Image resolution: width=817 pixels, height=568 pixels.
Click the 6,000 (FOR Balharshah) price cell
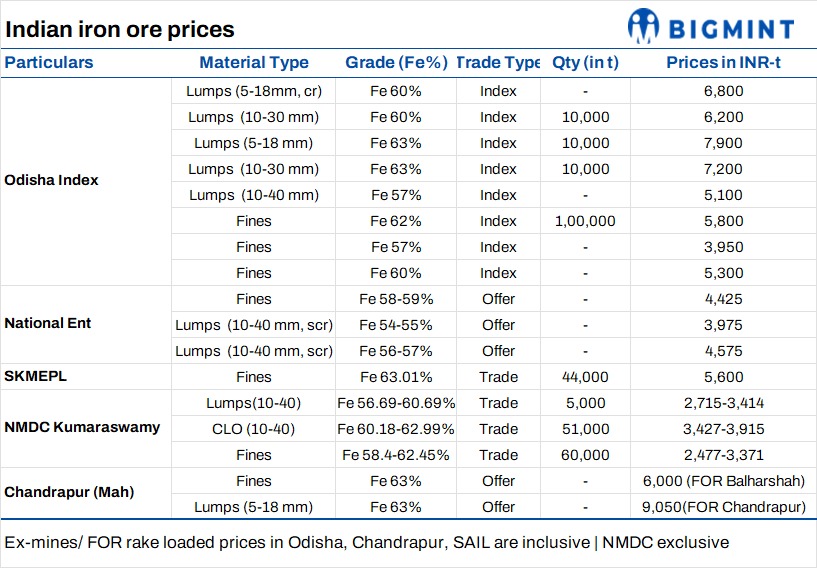[x=724, y=480]
